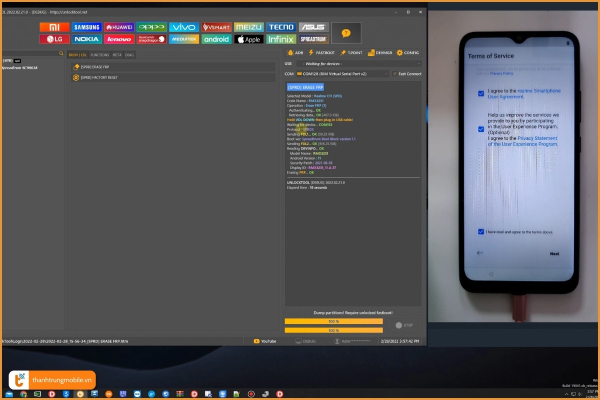This screenshot has height=400, width=600.
Task: Click the [SPRD] FACTORY RESET button
Action: click(x=102, y=76)
